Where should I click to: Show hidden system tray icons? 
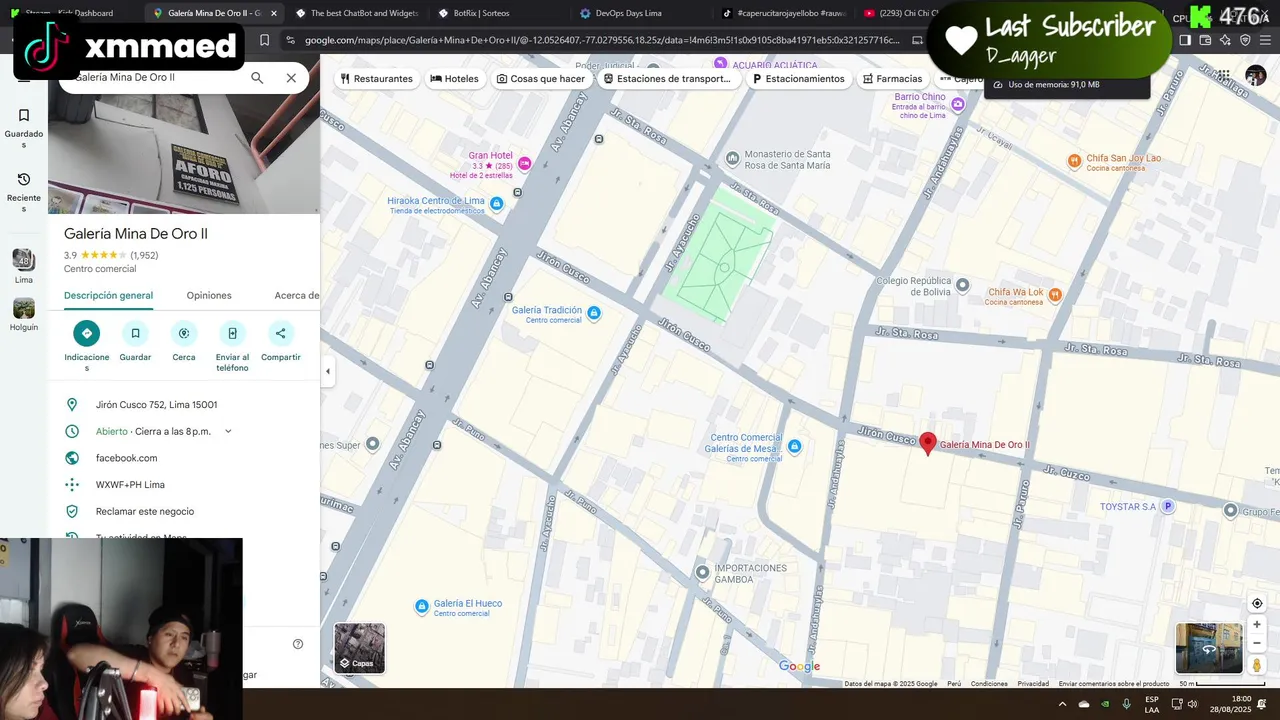(x=1062, y=704)
